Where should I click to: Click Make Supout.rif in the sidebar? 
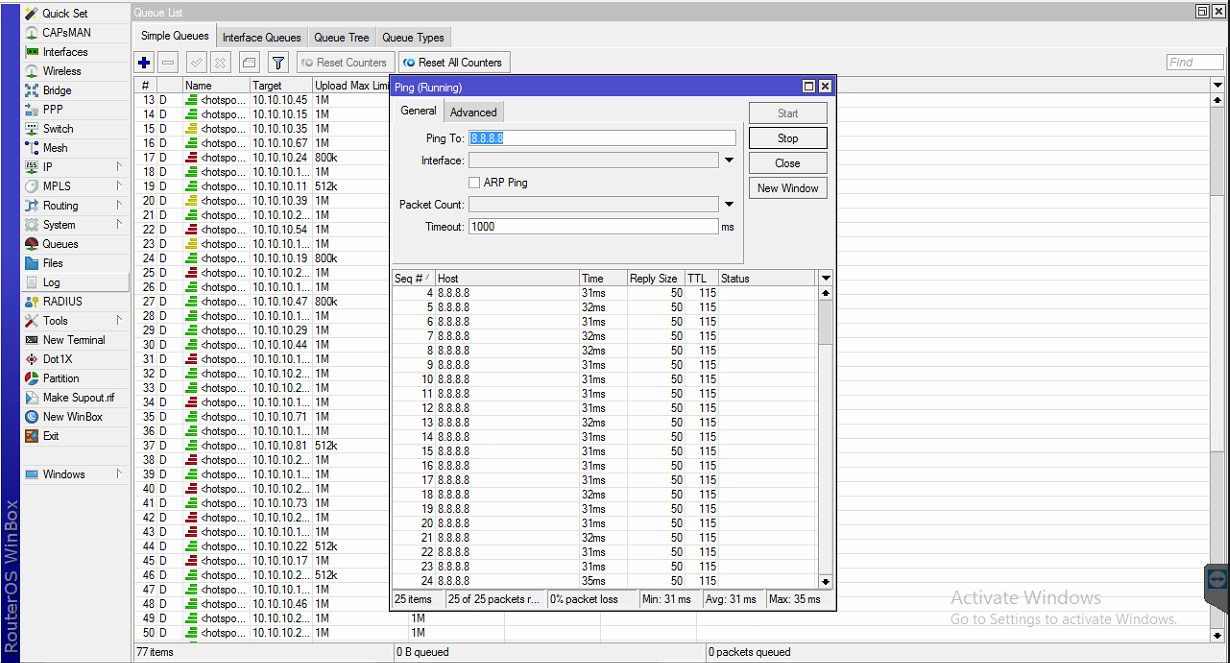(78, 397)
